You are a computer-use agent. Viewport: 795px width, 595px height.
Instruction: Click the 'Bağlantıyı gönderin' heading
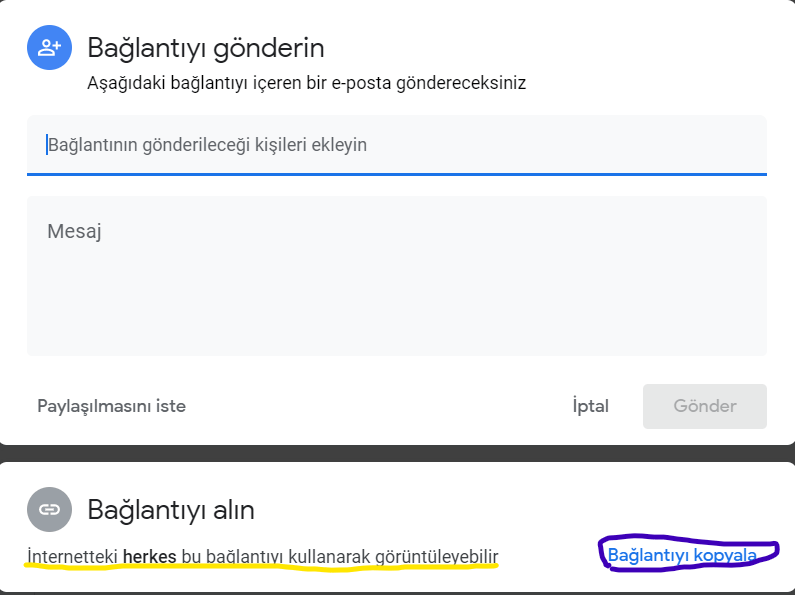click(x=206, y=47)
